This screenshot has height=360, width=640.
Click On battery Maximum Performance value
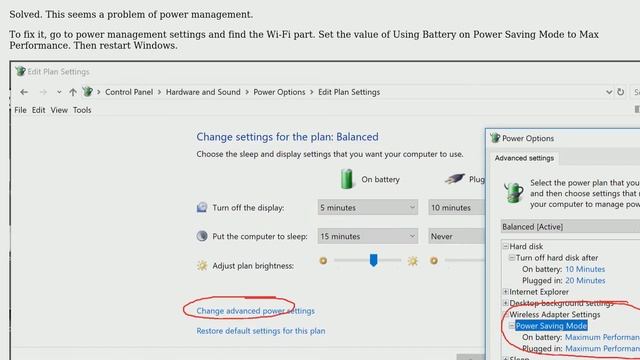tap(602, 337)
